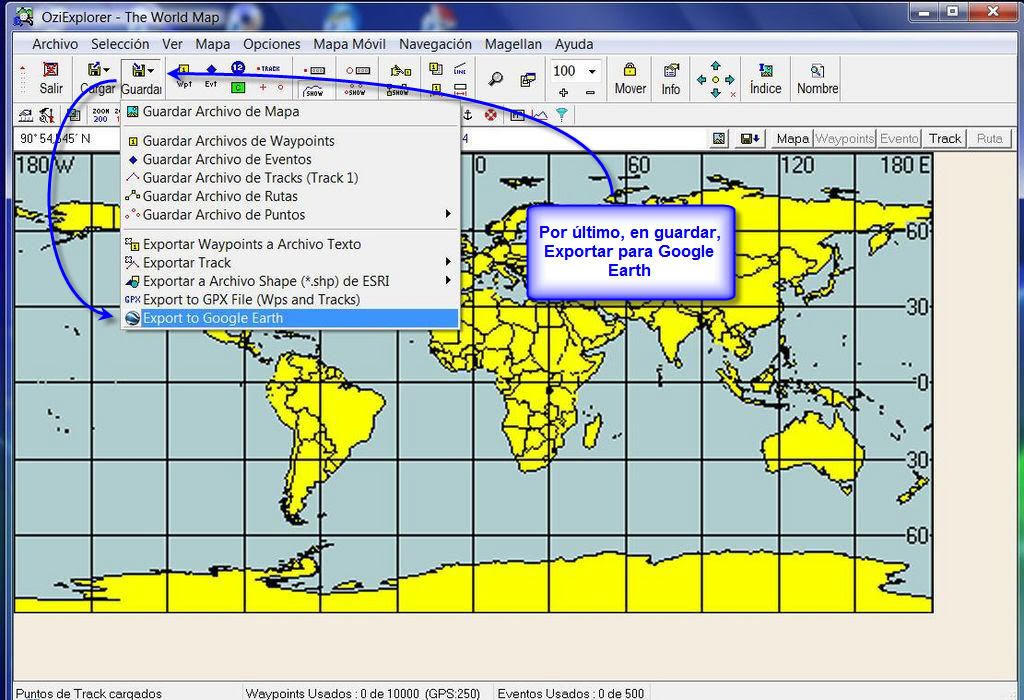
Task: Open the Navegación menu
Action: 435,44
